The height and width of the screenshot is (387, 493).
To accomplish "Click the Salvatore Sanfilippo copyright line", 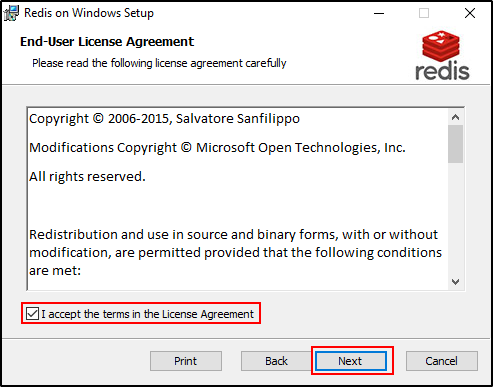I will point(164,119).
